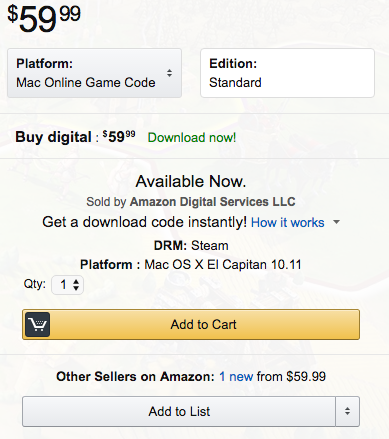The width and height of the screenshot is (389, 439).
Task: Select the Standard edition box
Action: click(x=287, y=73)
